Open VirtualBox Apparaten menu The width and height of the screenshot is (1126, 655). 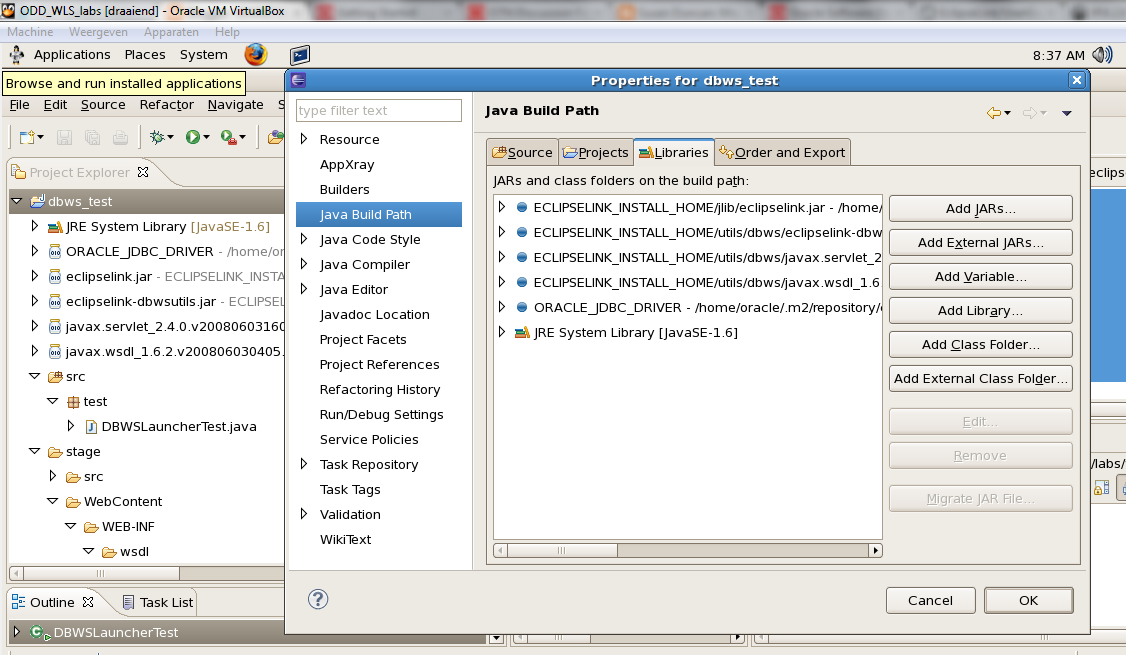click(171, 32)
